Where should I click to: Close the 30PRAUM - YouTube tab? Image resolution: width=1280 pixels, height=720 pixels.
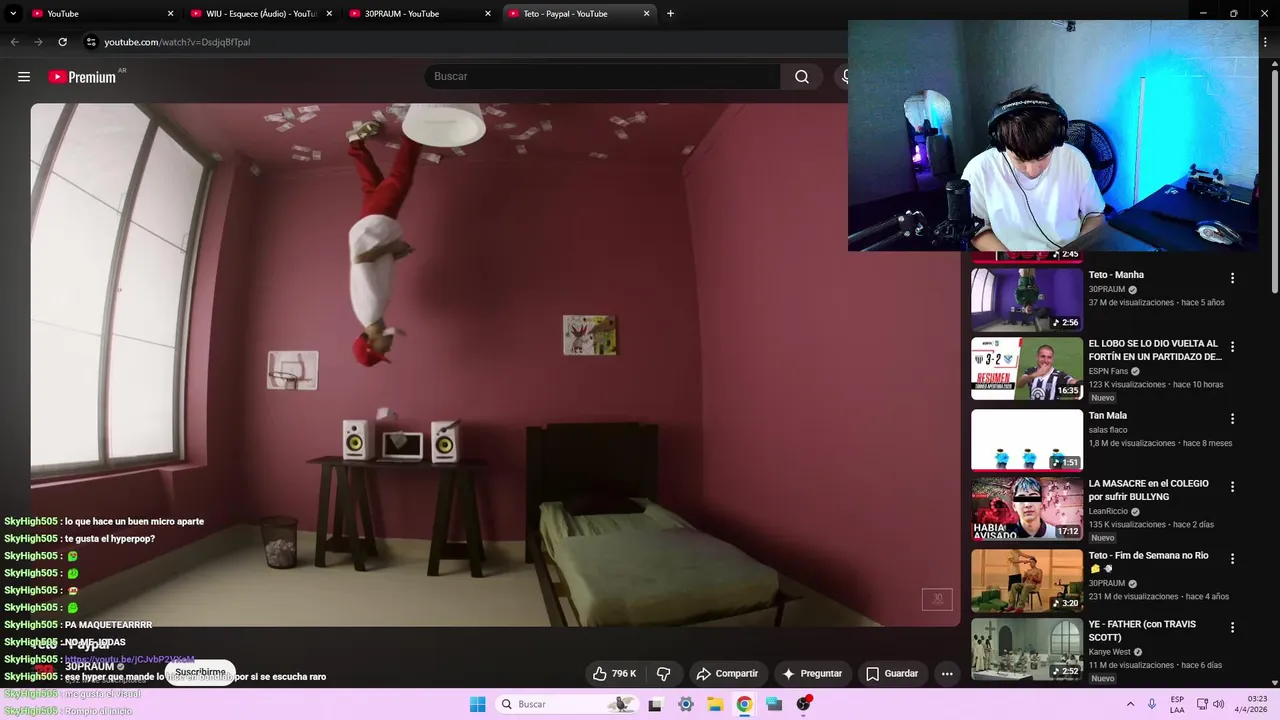tap(488, 14)
